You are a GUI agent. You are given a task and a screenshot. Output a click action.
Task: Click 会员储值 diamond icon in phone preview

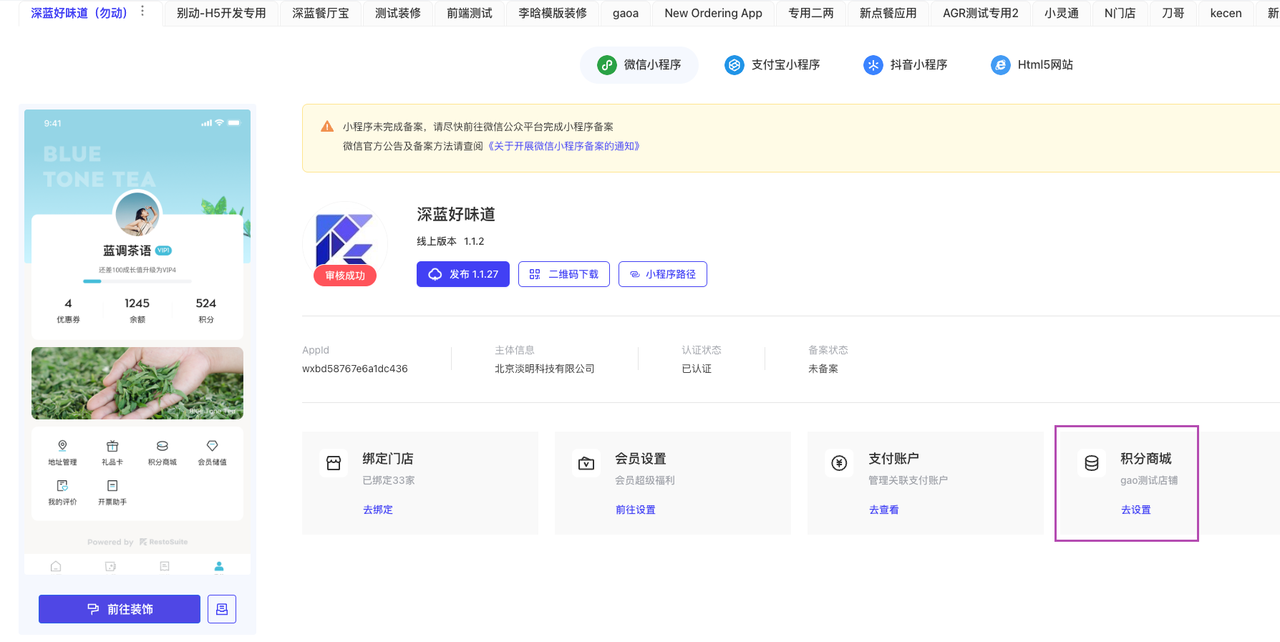click(212, 446)
